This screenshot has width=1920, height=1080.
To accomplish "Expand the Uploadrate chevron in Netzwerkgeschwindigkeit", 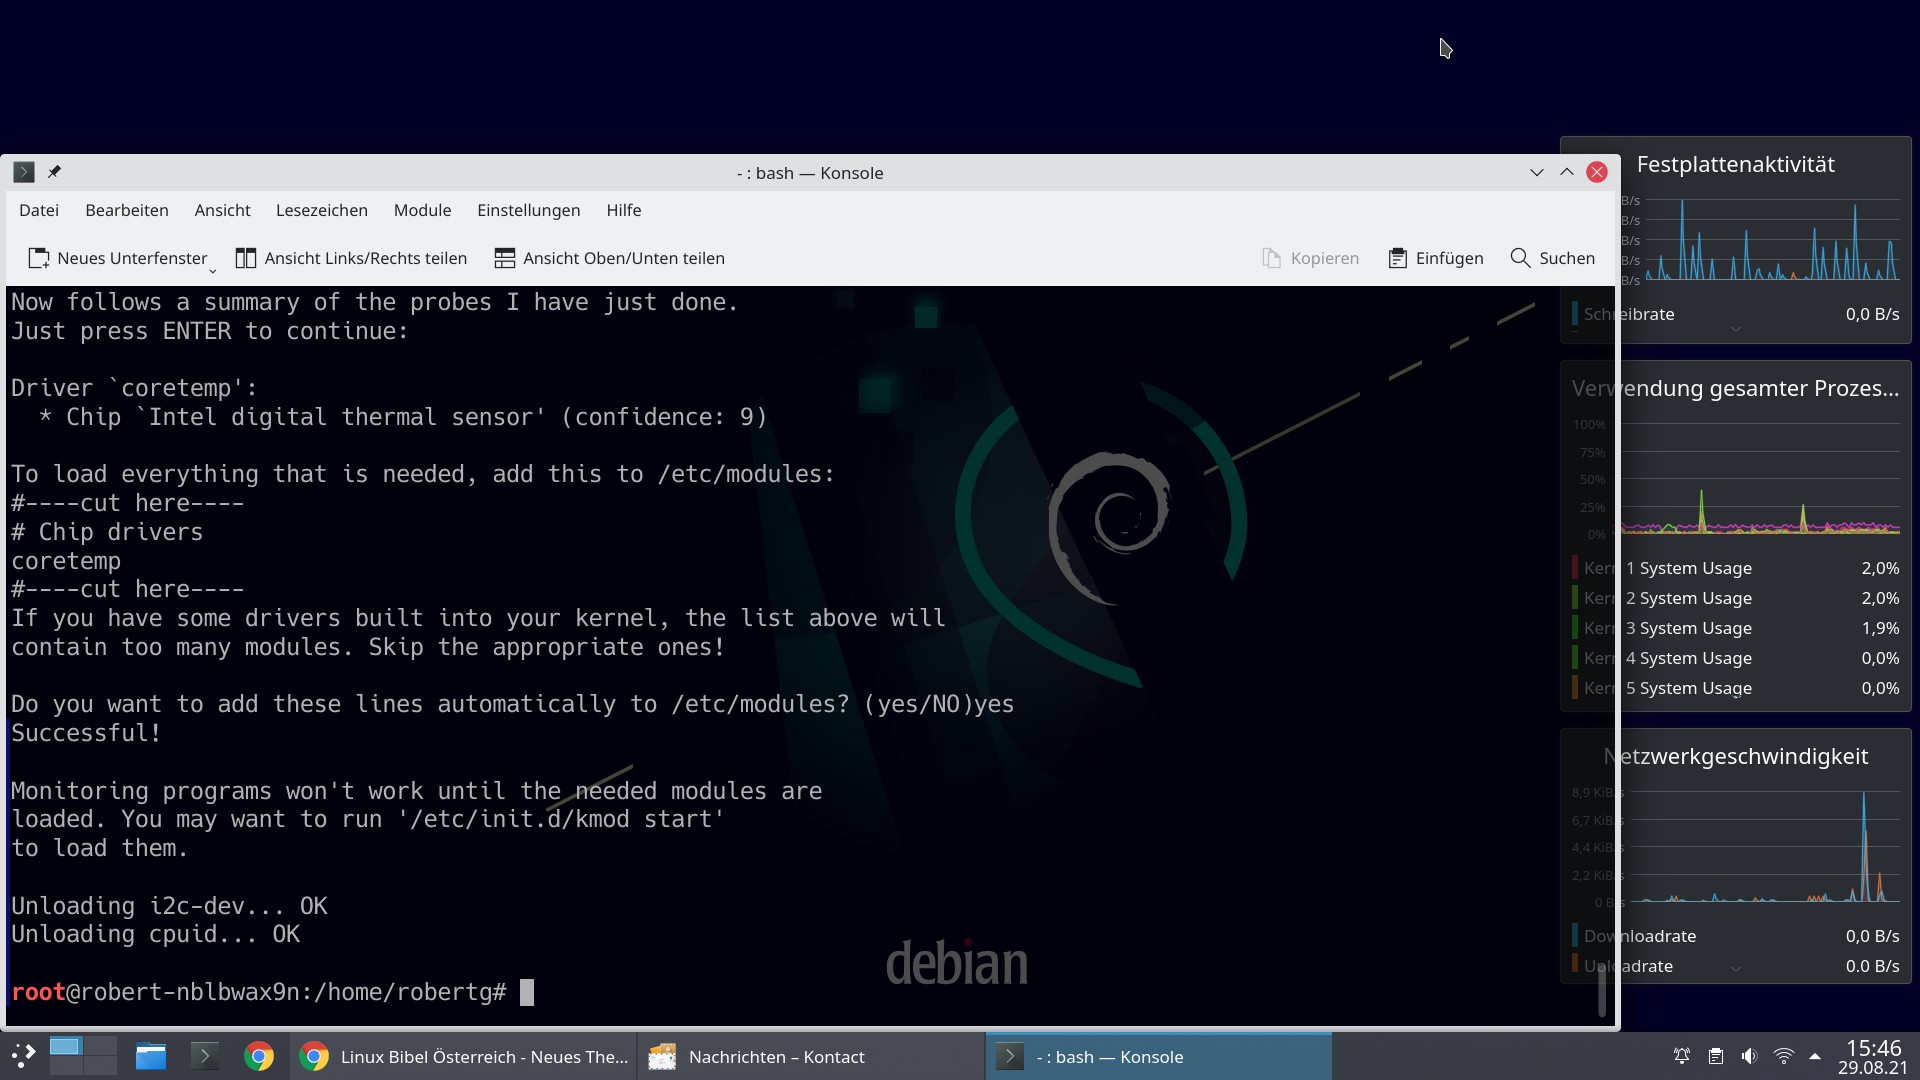I will [x=1737, y=968].
